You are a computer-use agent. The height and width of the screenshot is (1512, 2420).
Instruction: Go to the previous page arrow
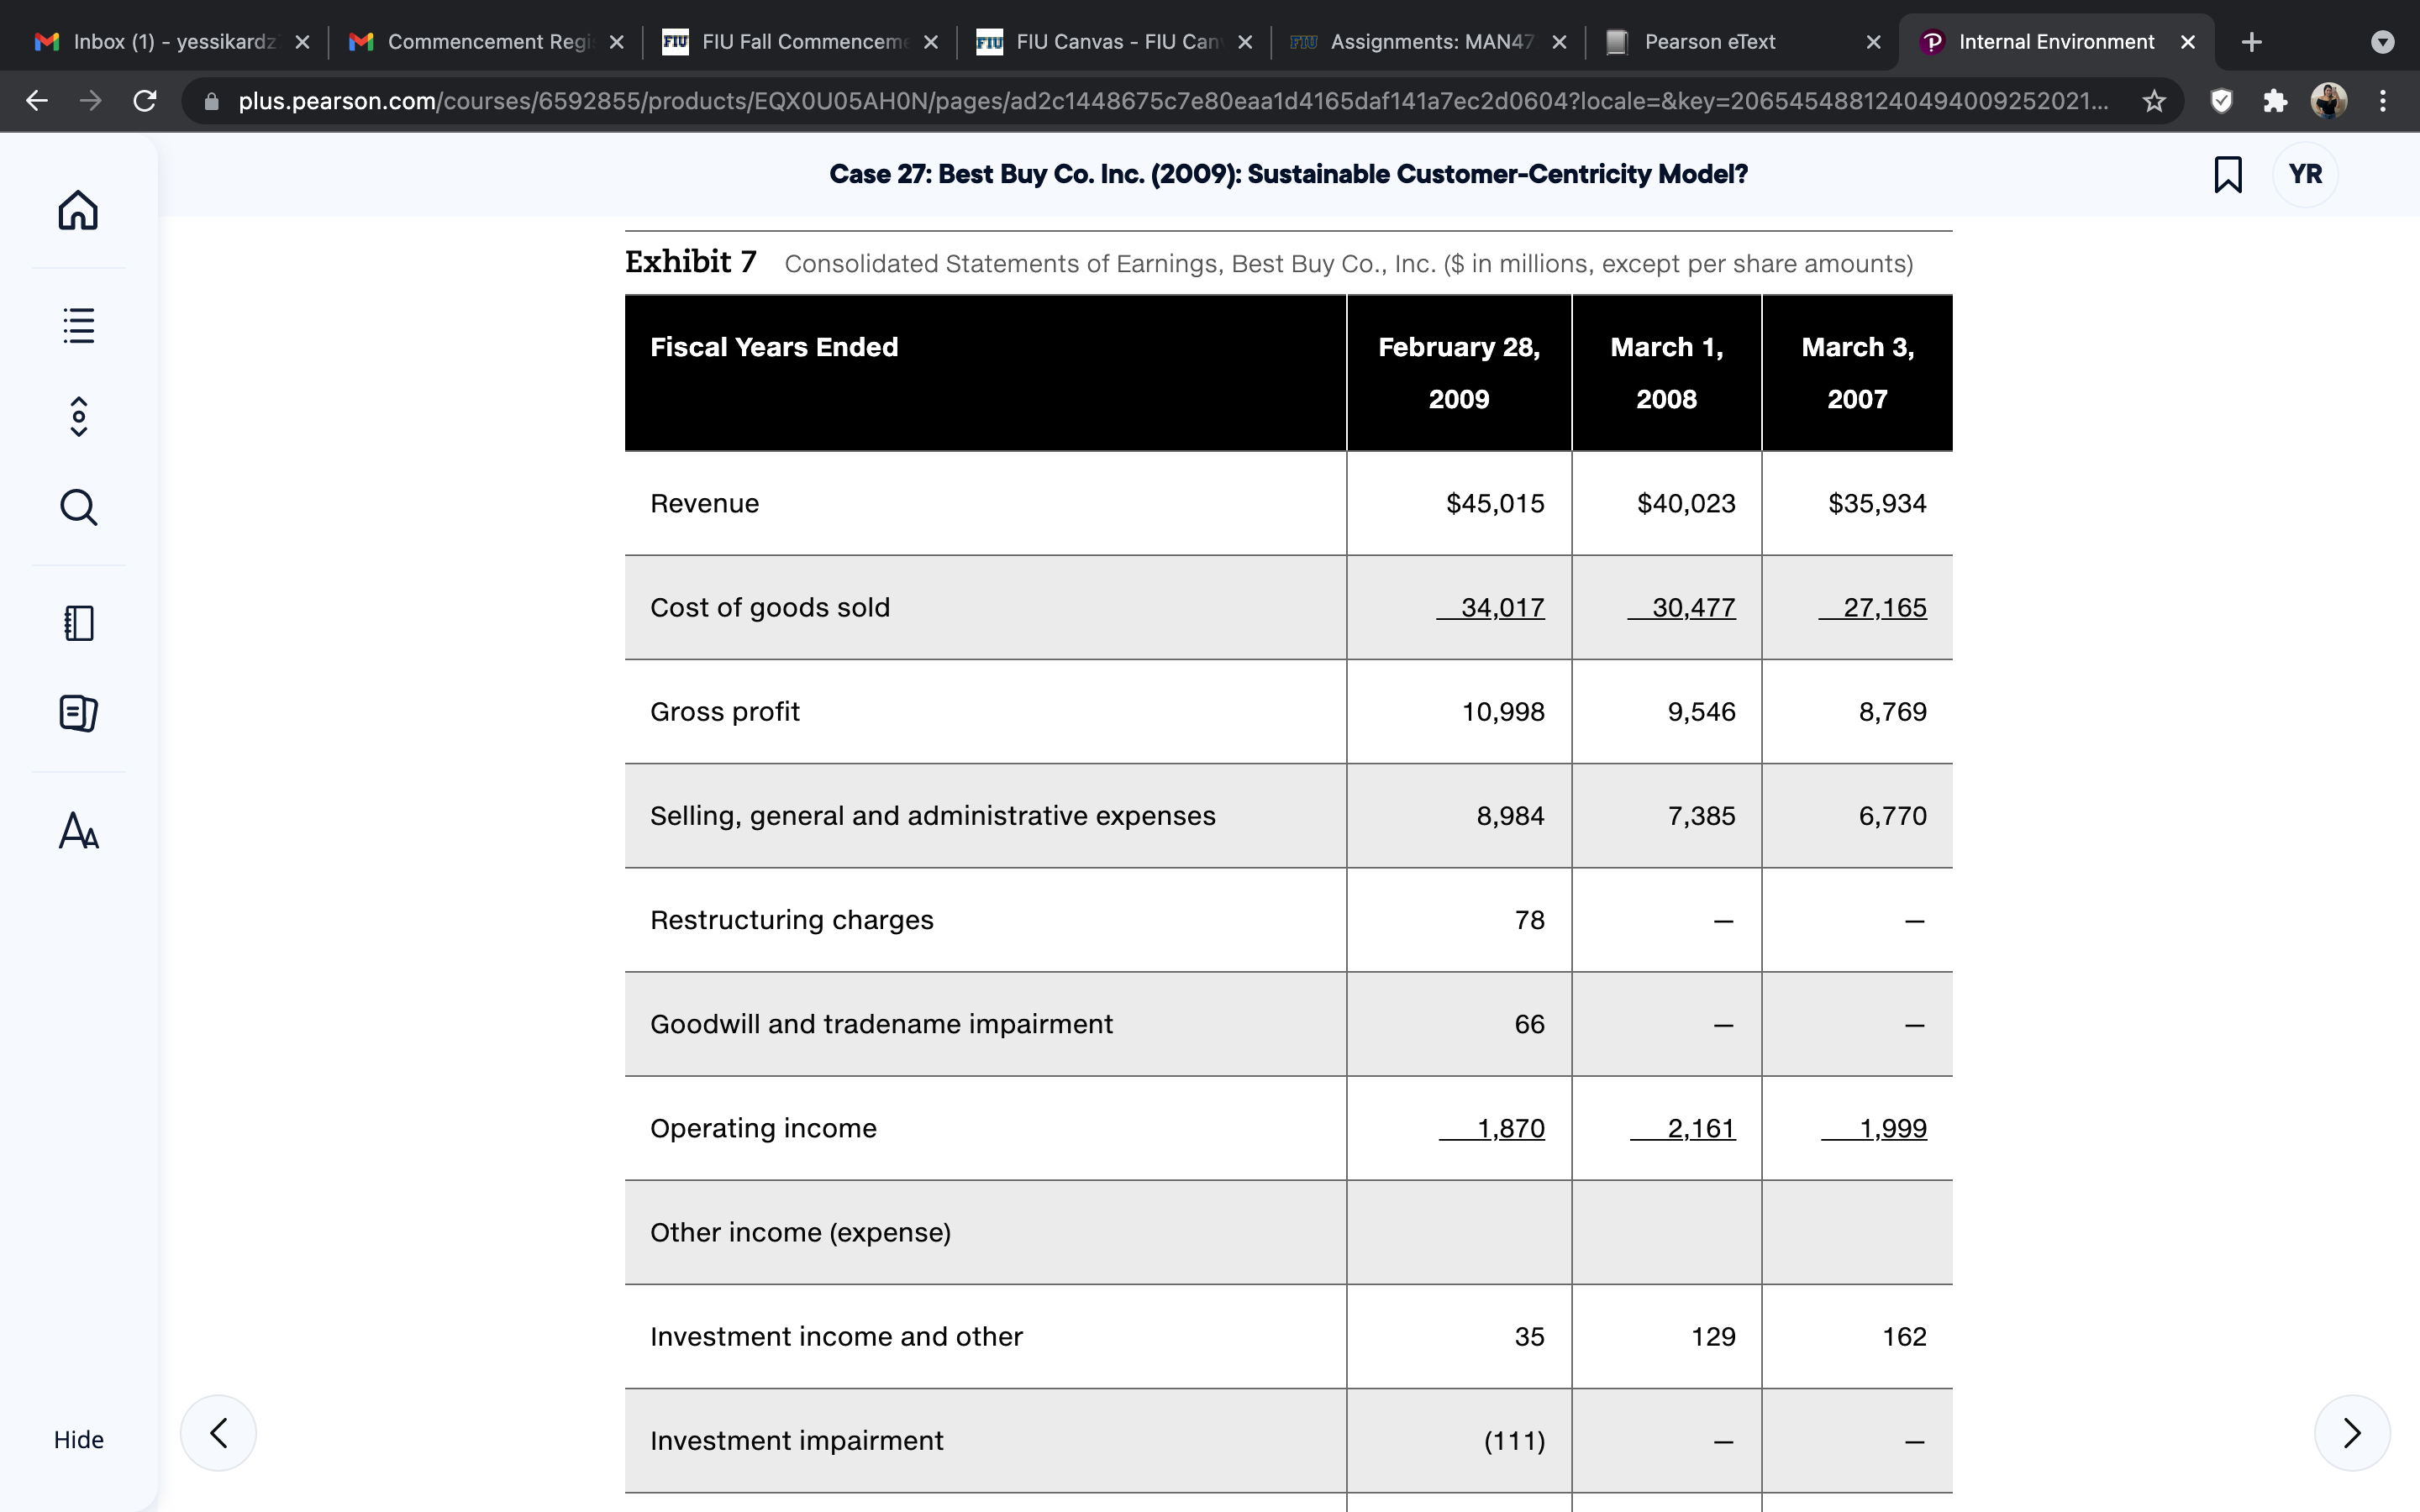tap(218, 1432)
